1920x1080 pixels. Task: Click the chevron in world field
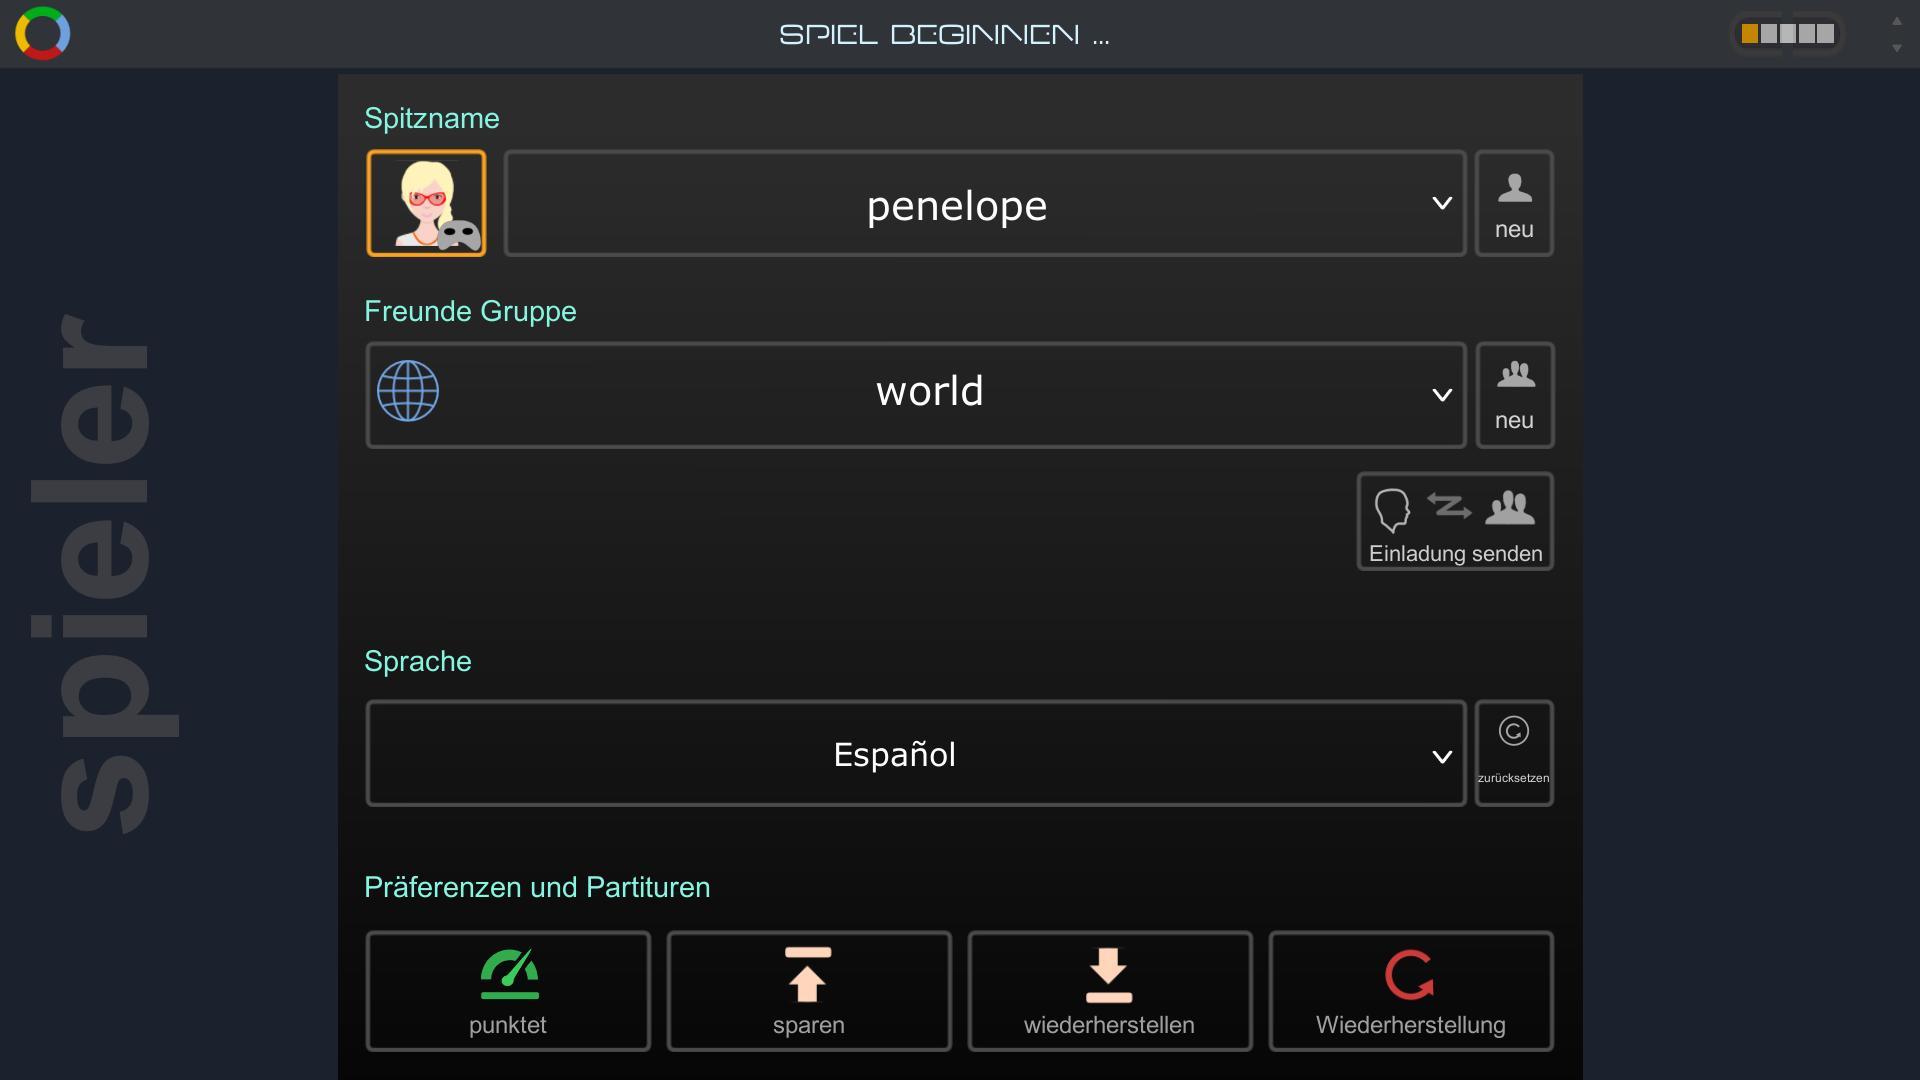[1441, 396]
